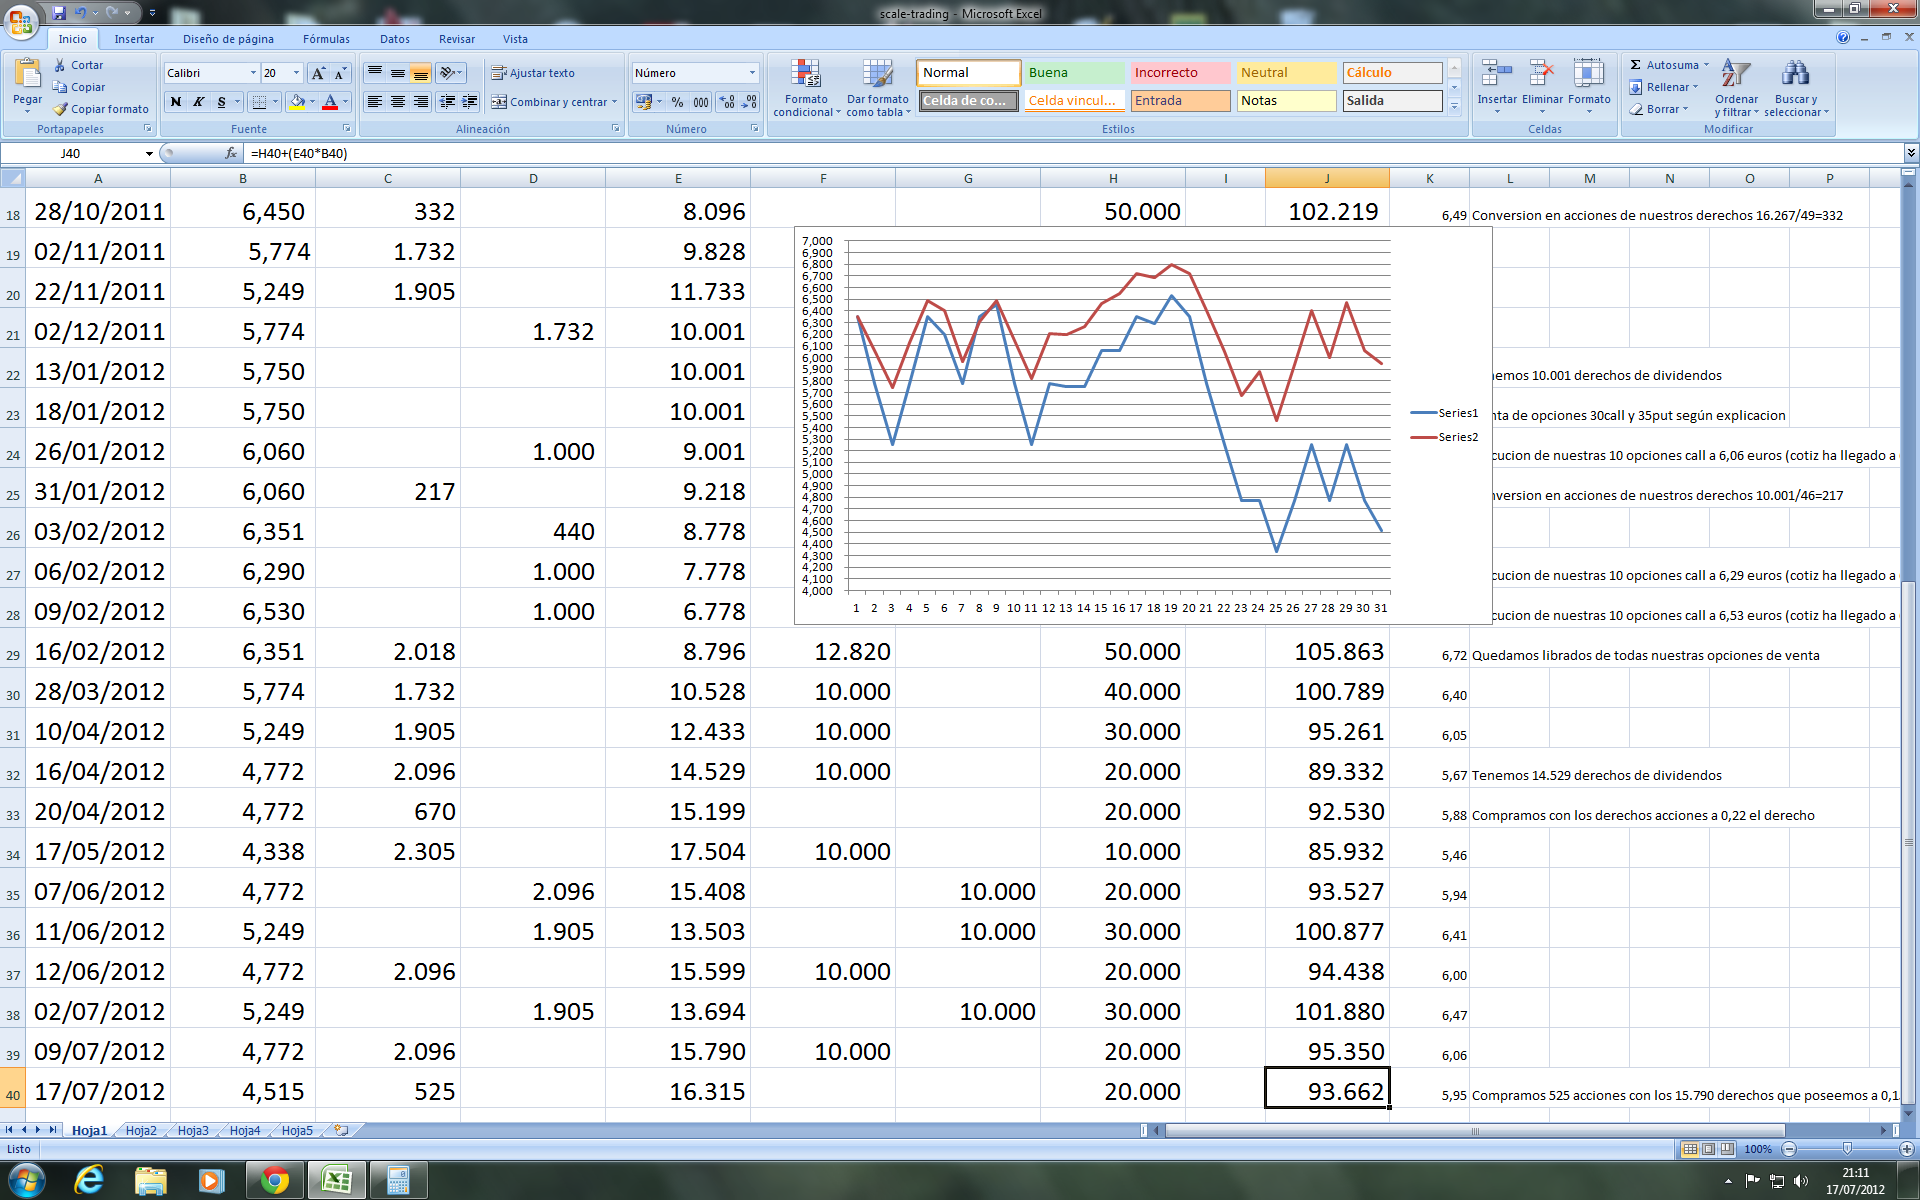Toggle bold (N) formatting
The width and height of the screenshot is (1920, 1200).
(176, 102)
